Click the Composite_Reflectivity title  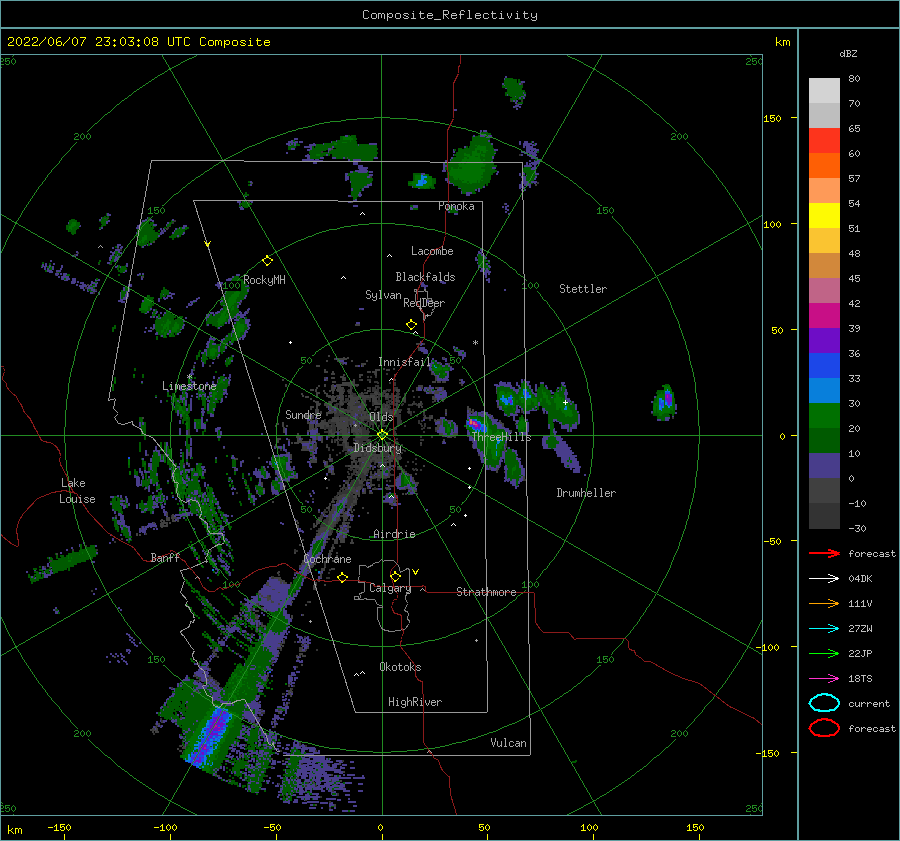[x=449, y=15]
